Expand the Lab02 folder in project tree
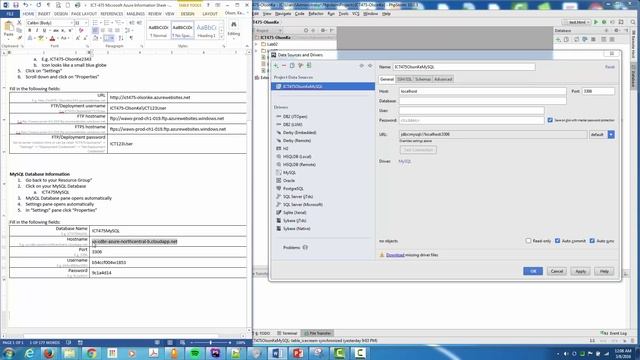The width and height of the screenshot is (640, 360). point(256,44)
